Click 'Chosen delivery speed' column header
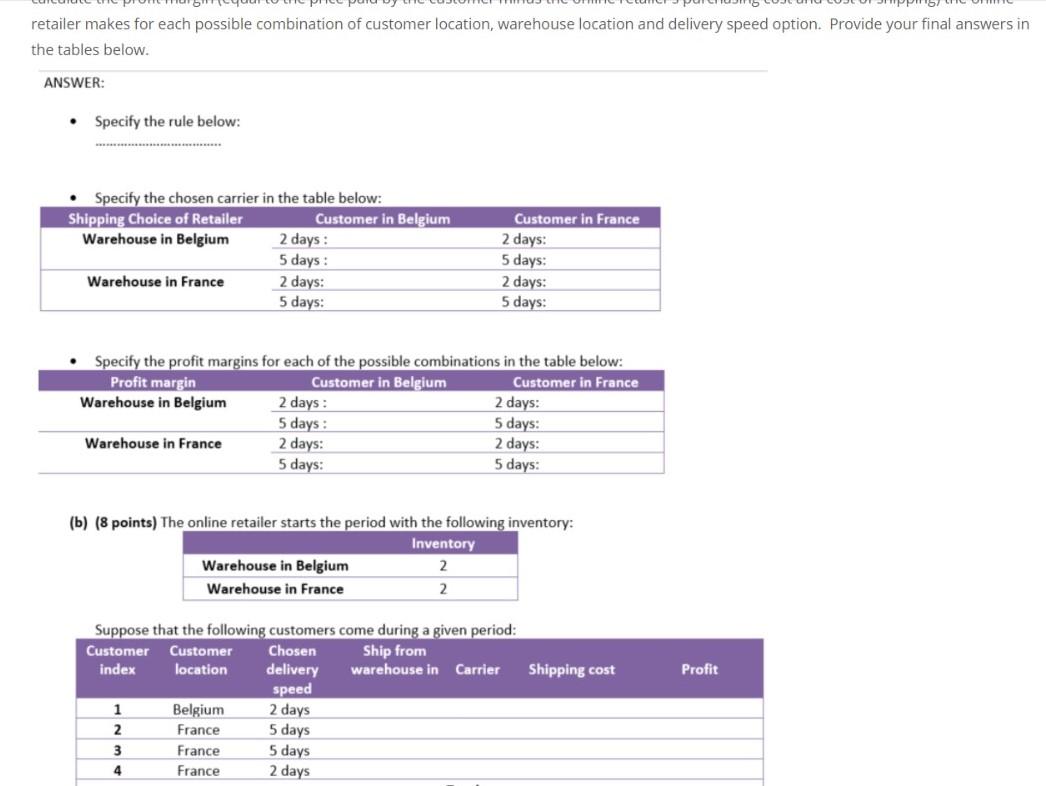 (292, 669)
